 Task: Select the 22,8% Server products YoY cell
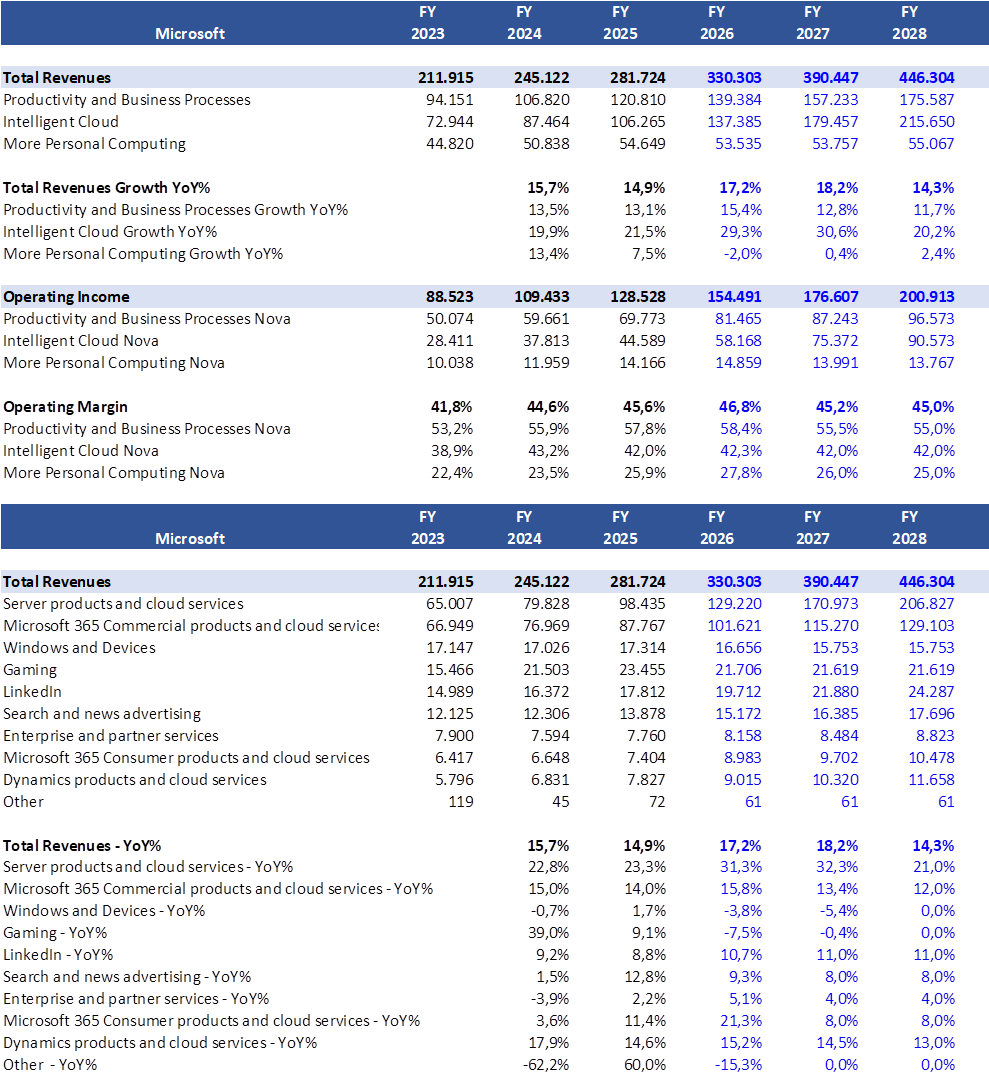point(548,867)
